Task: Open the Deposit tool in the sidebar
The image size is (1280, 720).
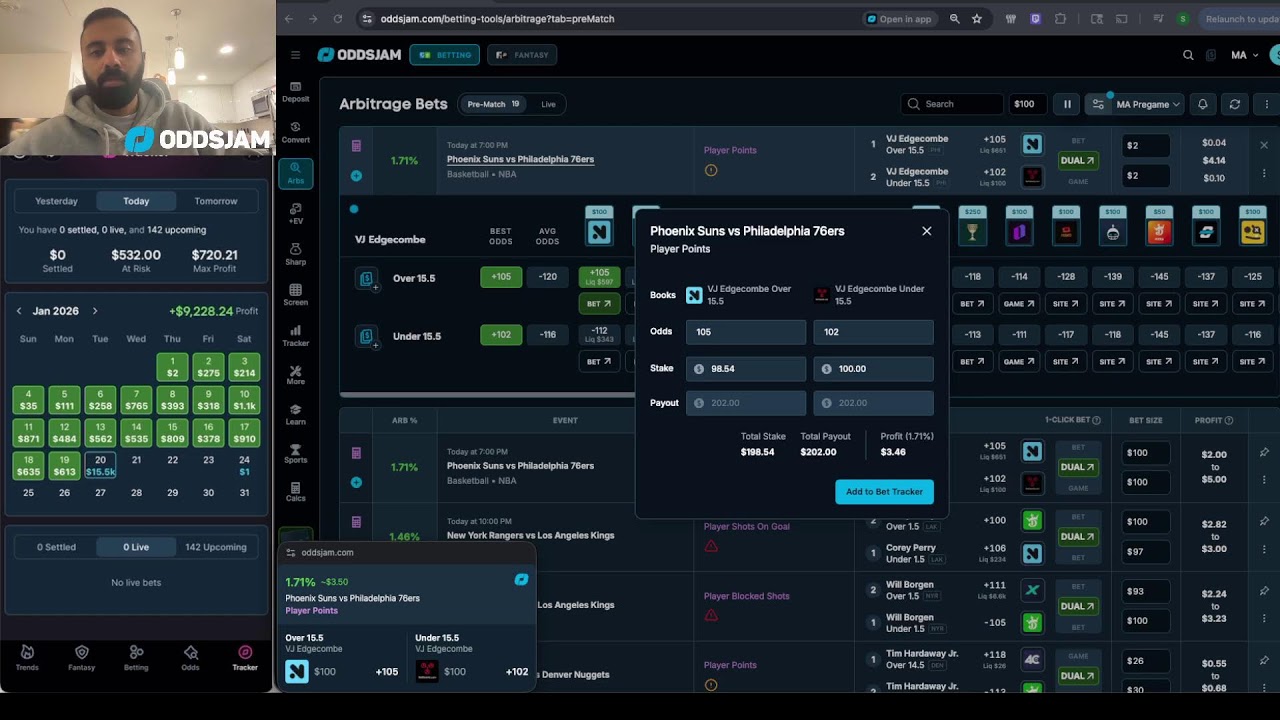Action: click(x=295, y=92)
